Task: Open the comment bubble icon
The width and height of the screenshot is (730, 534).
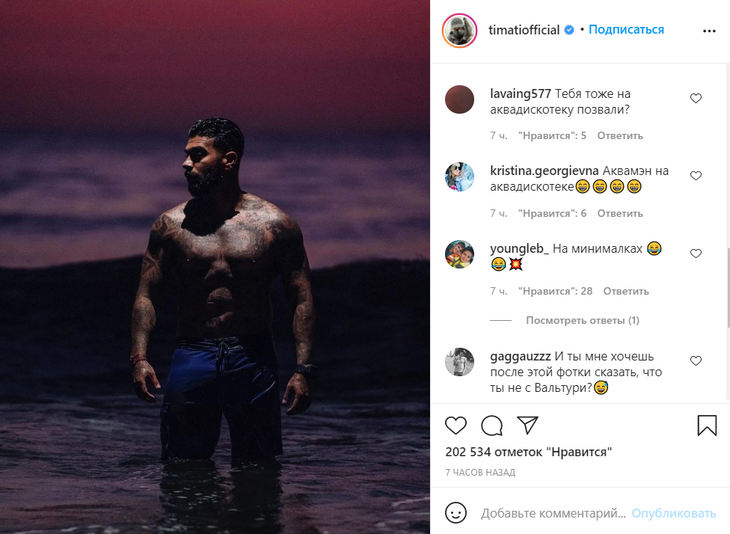Action: (491, 426)
